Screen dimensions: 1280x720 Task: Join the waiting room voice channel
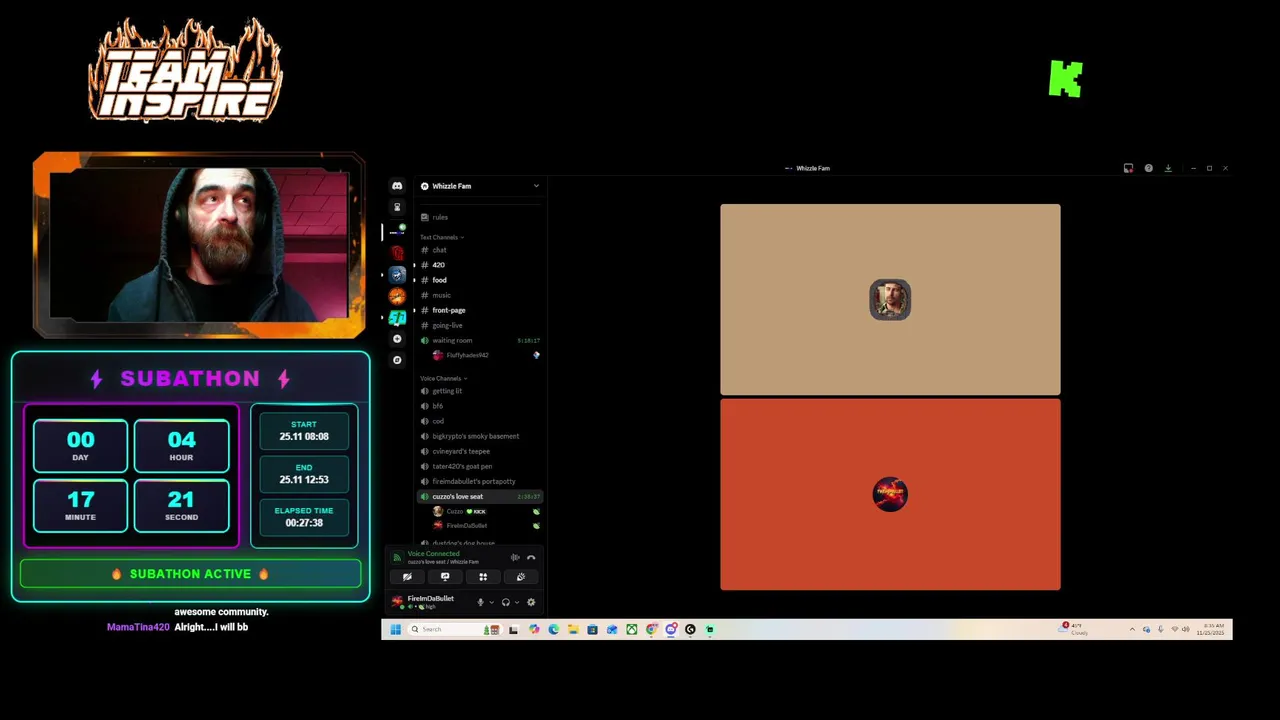(x=481, y=340)
